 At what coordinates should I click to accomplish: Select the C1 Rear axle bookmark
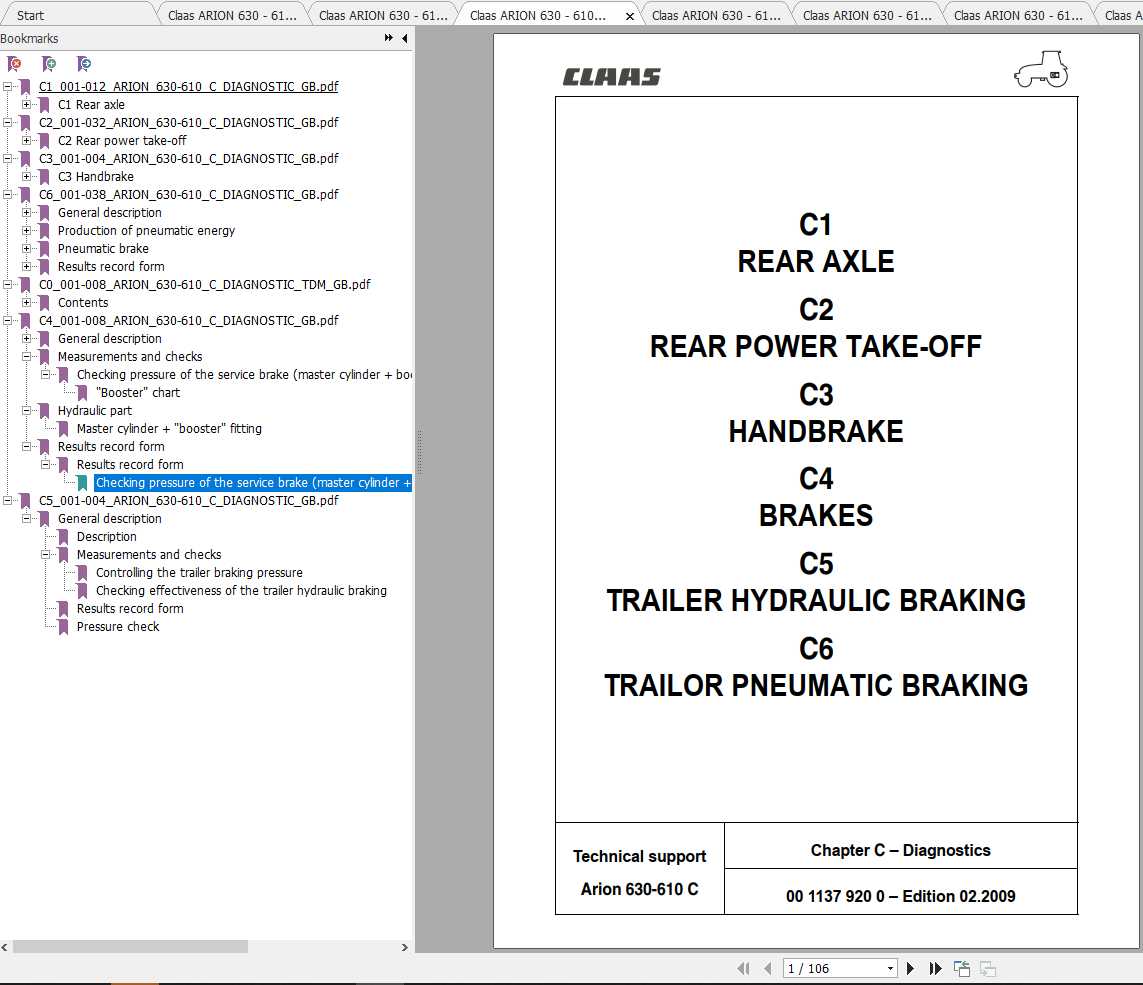click(x=91, y=104)
